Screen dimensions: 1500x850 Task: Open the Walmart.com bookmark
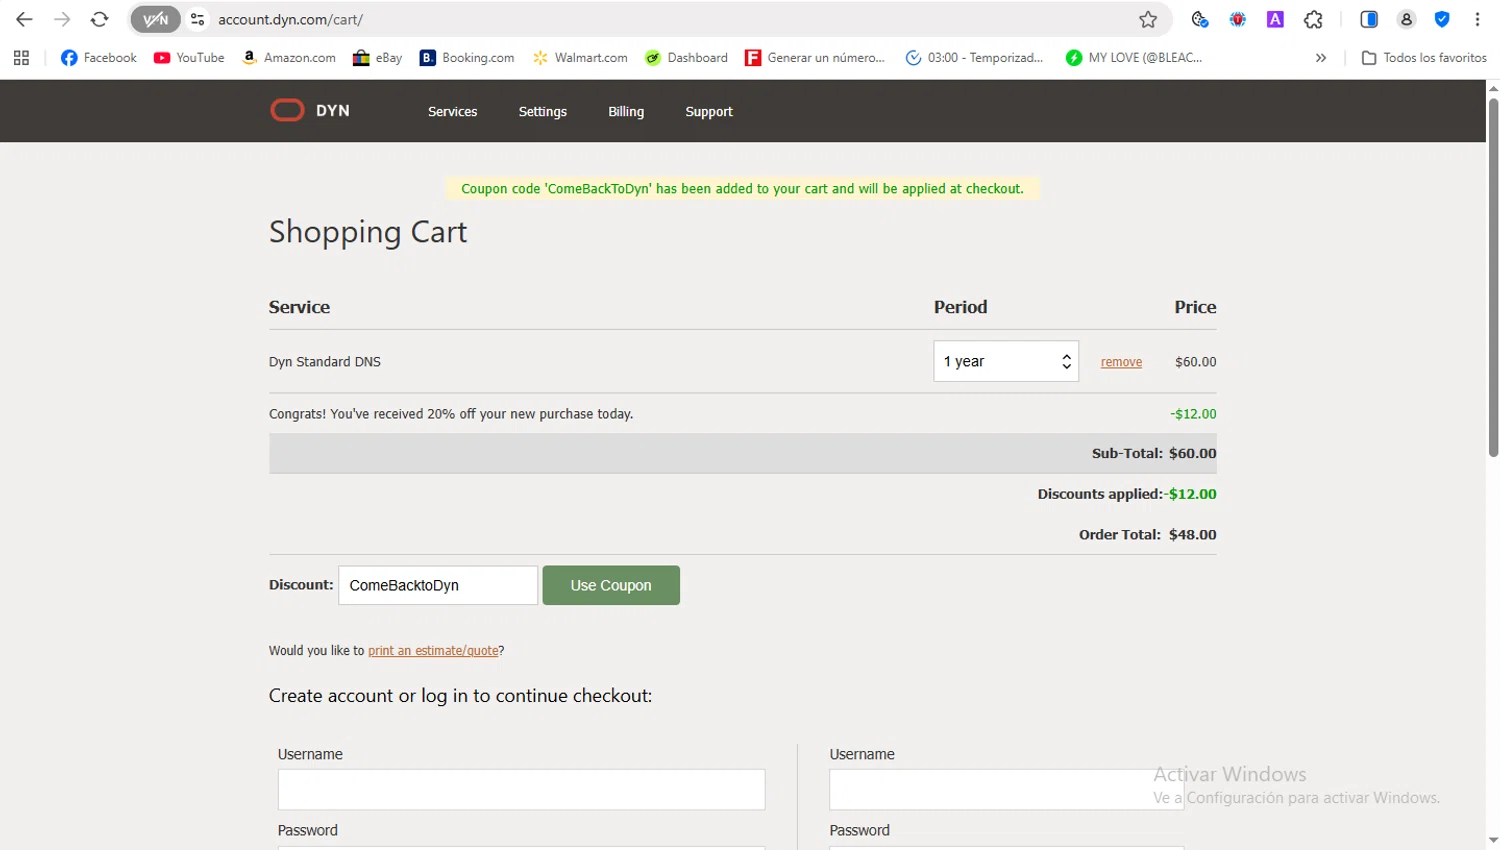tap(580, 58)
